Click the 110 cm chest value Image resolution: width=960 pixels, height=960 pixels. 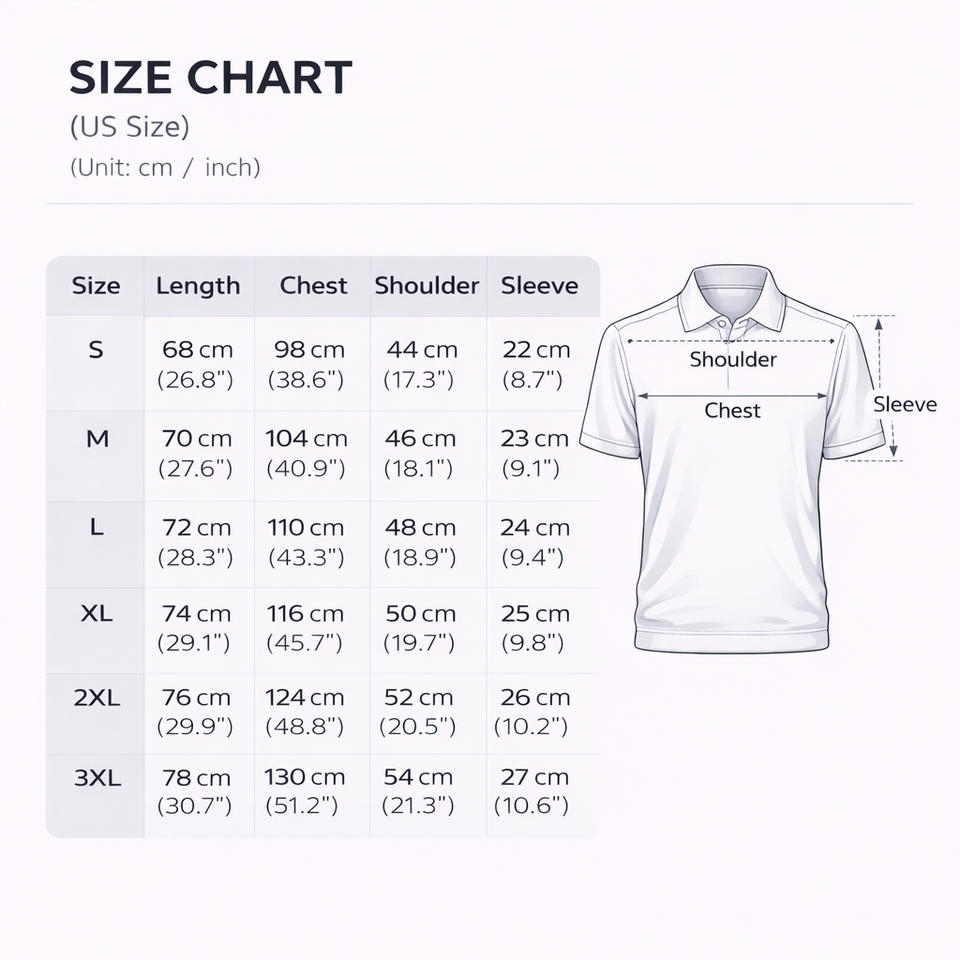coord(306,528)
